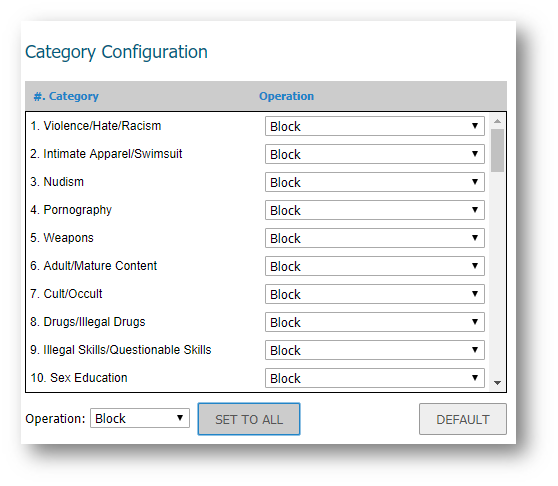
Task: Open the Violence/Hate/Racism operation dropdown
Action: pos(374,126)
